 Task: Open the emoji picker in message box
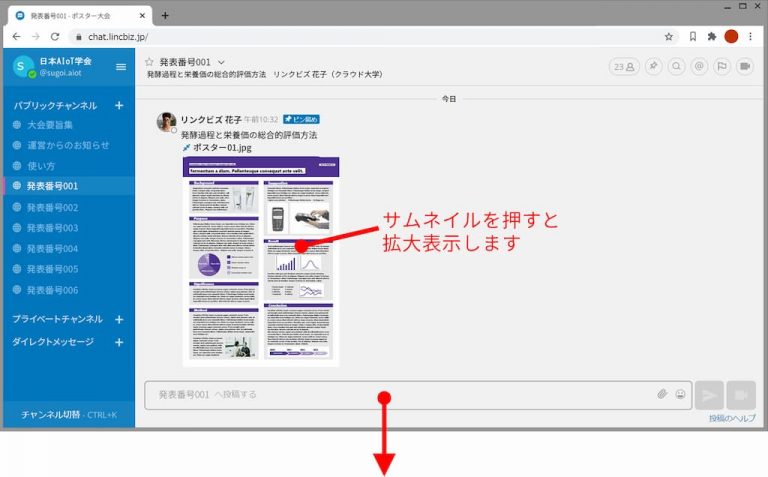[680, 394]
